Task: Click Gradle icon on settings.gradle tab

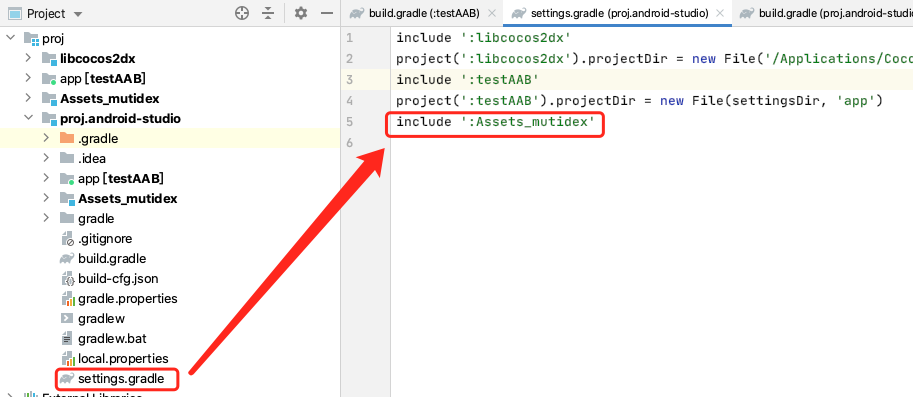Action: click(x=519, y=13)
